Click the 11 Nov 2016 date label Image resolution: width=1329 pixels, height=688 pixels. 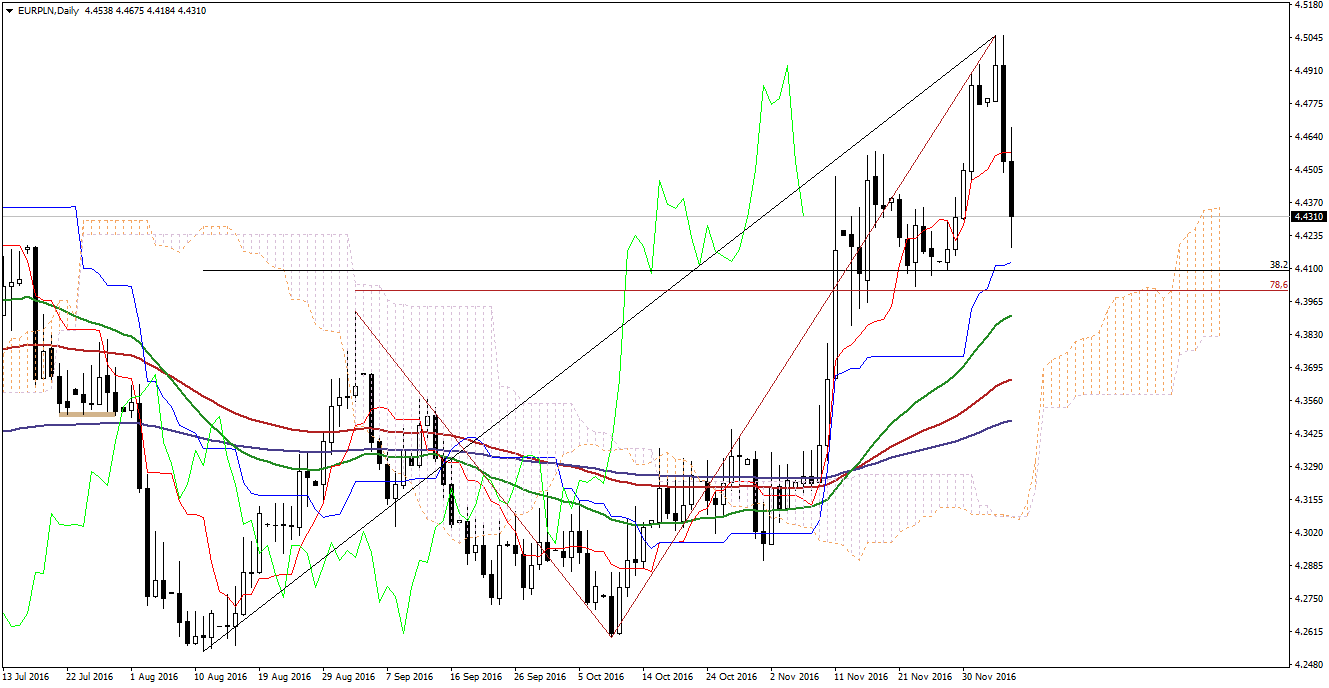click(859, 677)
